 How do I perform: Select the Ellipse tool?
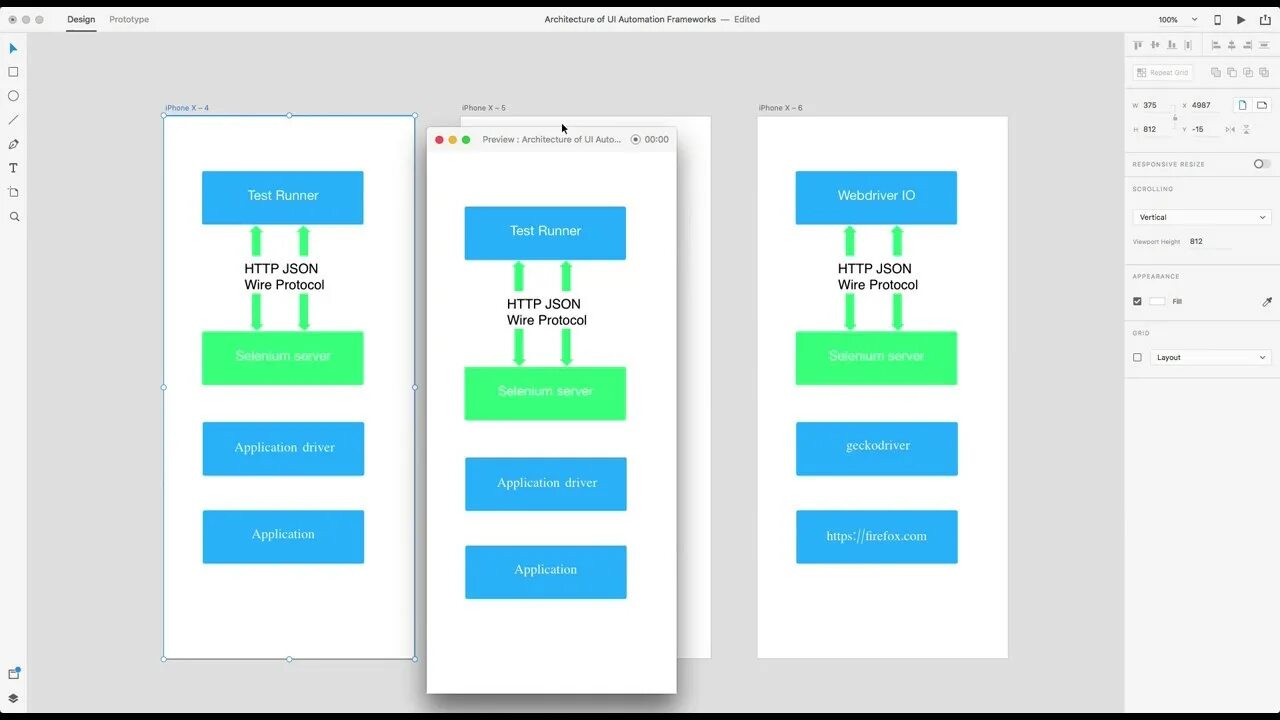pos(14,96)
